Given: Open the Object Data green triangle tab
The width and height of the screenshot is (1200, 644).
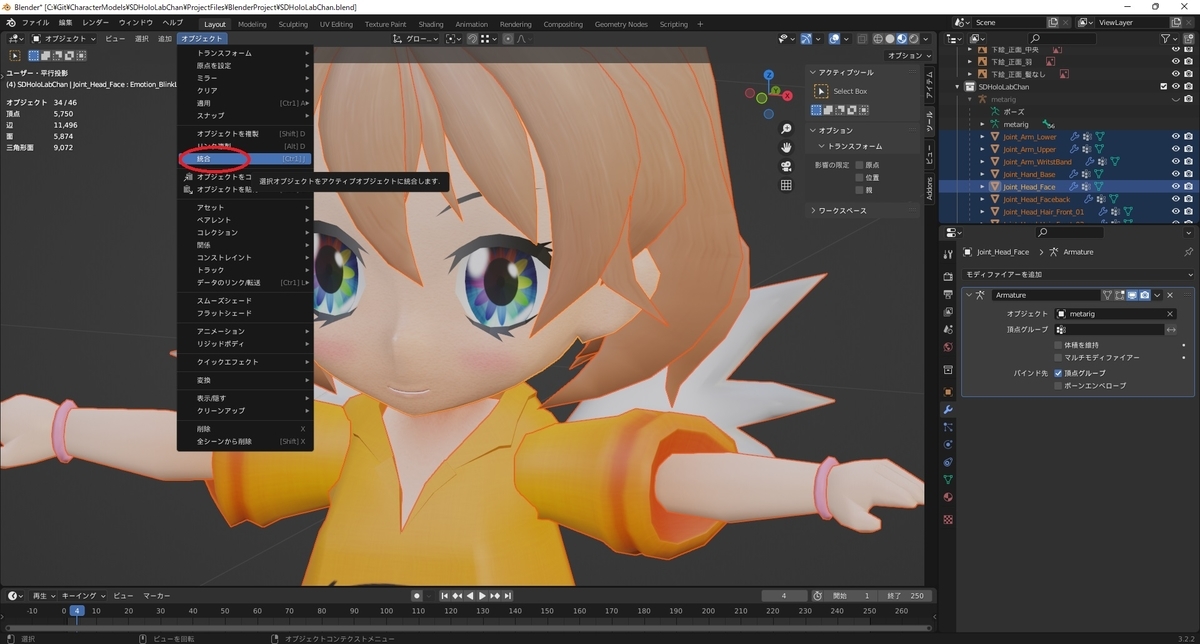Looking at the screenshot, I should pyautogui.click(x=948, y=479).
